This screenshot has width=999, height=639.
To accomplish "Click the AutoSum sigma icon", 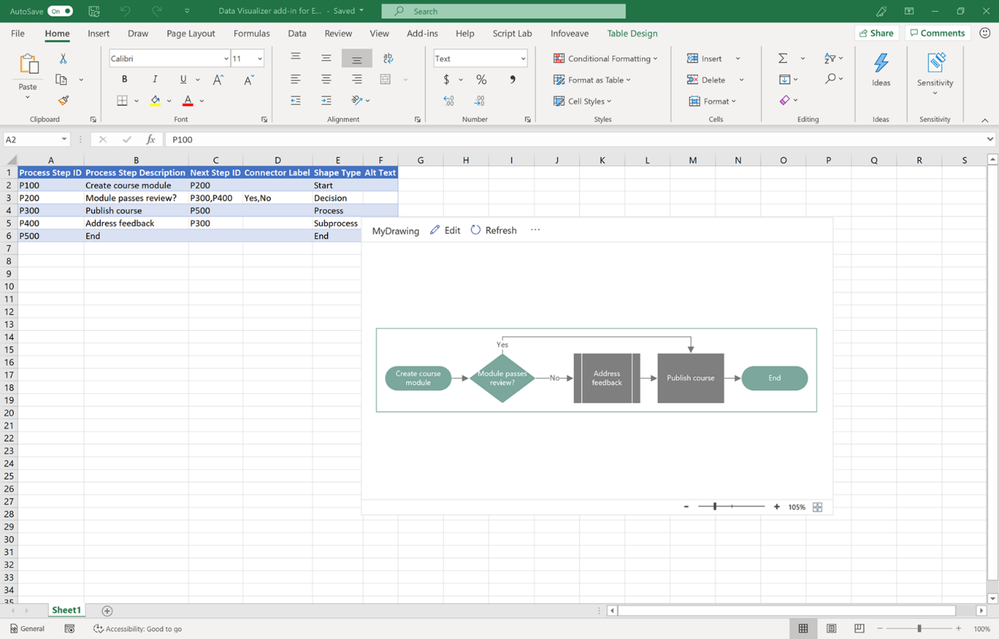I will 783,59.
